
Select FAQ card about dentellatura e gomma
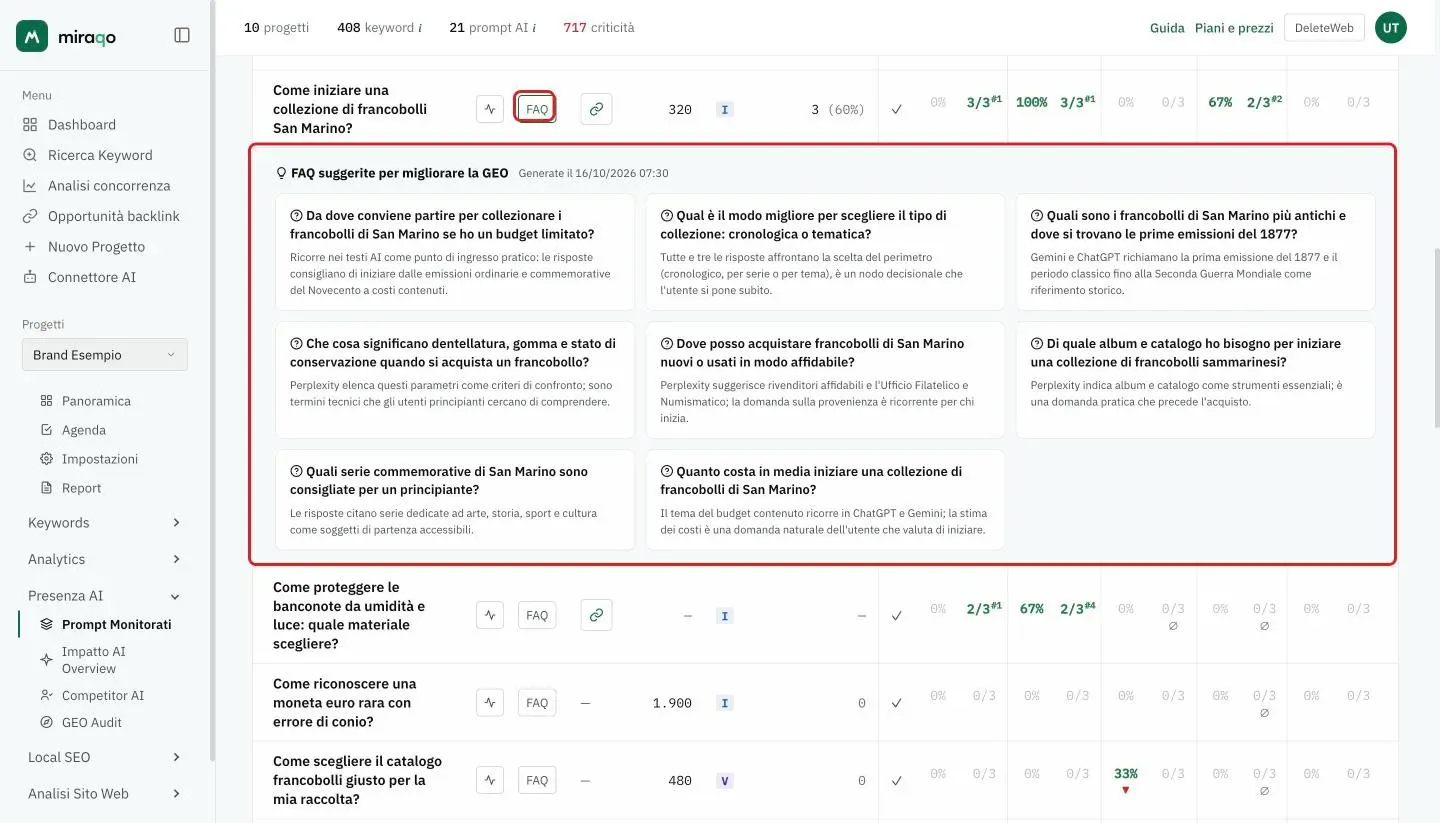pos(455,380)
